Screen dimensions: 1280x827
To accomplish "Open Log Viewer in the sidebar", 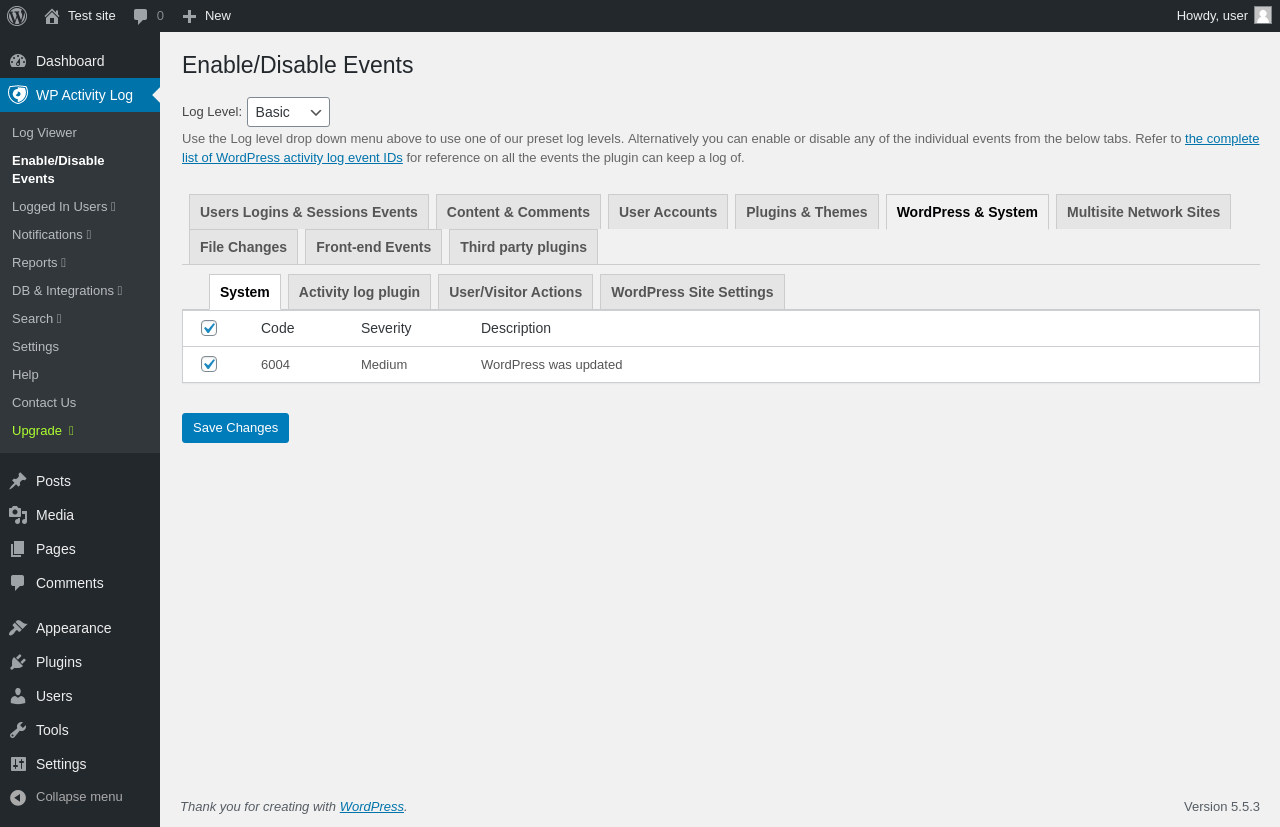I will (x=44, y=133).
